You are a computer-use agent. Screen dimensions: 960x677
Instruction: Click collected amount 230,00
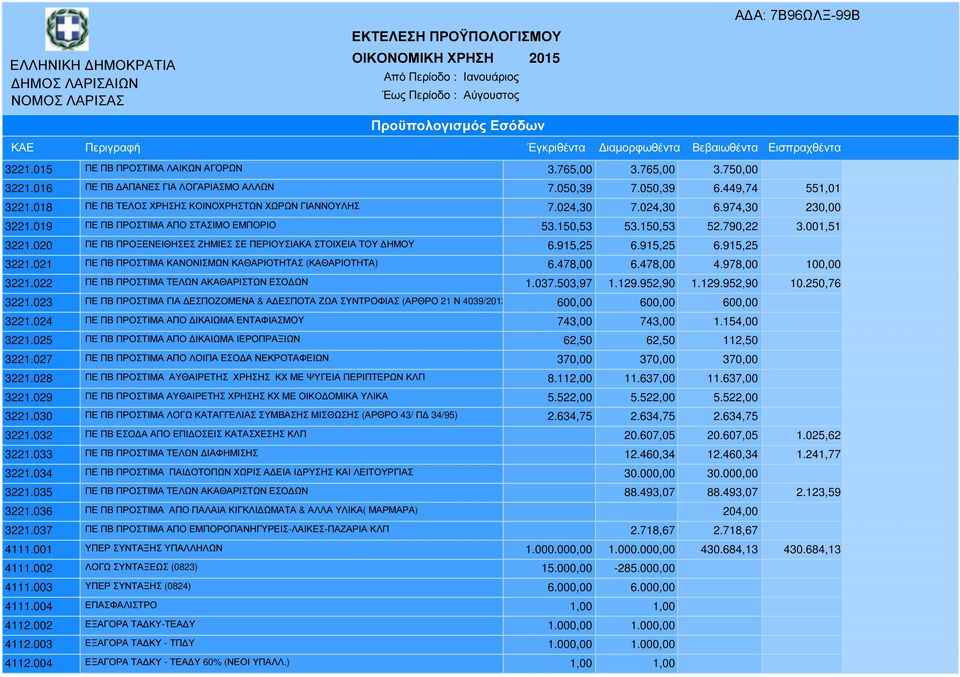click(x=822, y=208)
